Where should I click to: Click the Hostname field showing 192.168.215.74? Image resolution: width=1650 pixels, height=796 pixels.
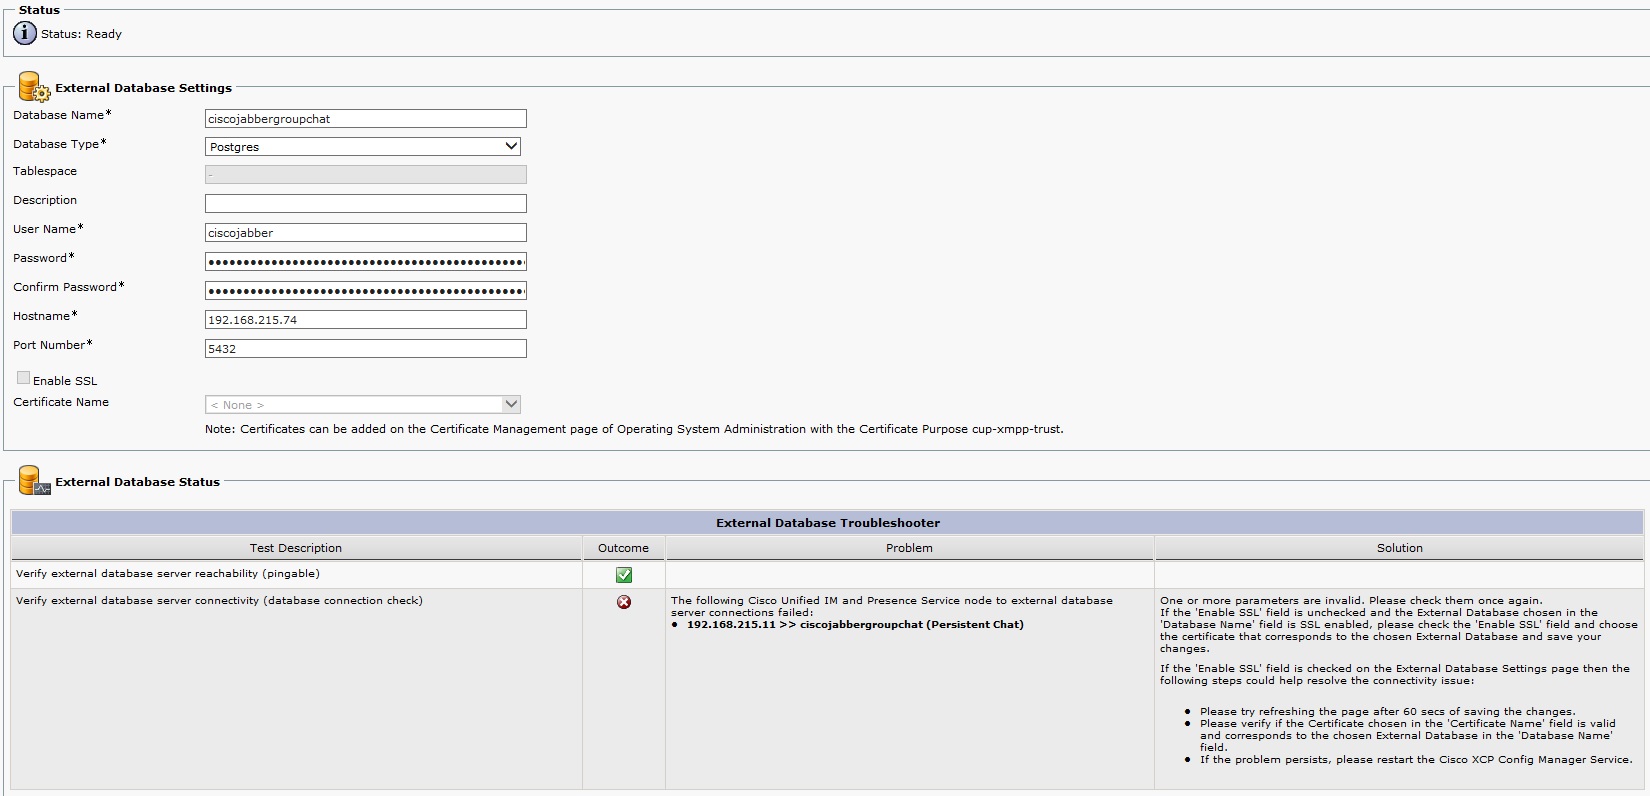(366, 320)
